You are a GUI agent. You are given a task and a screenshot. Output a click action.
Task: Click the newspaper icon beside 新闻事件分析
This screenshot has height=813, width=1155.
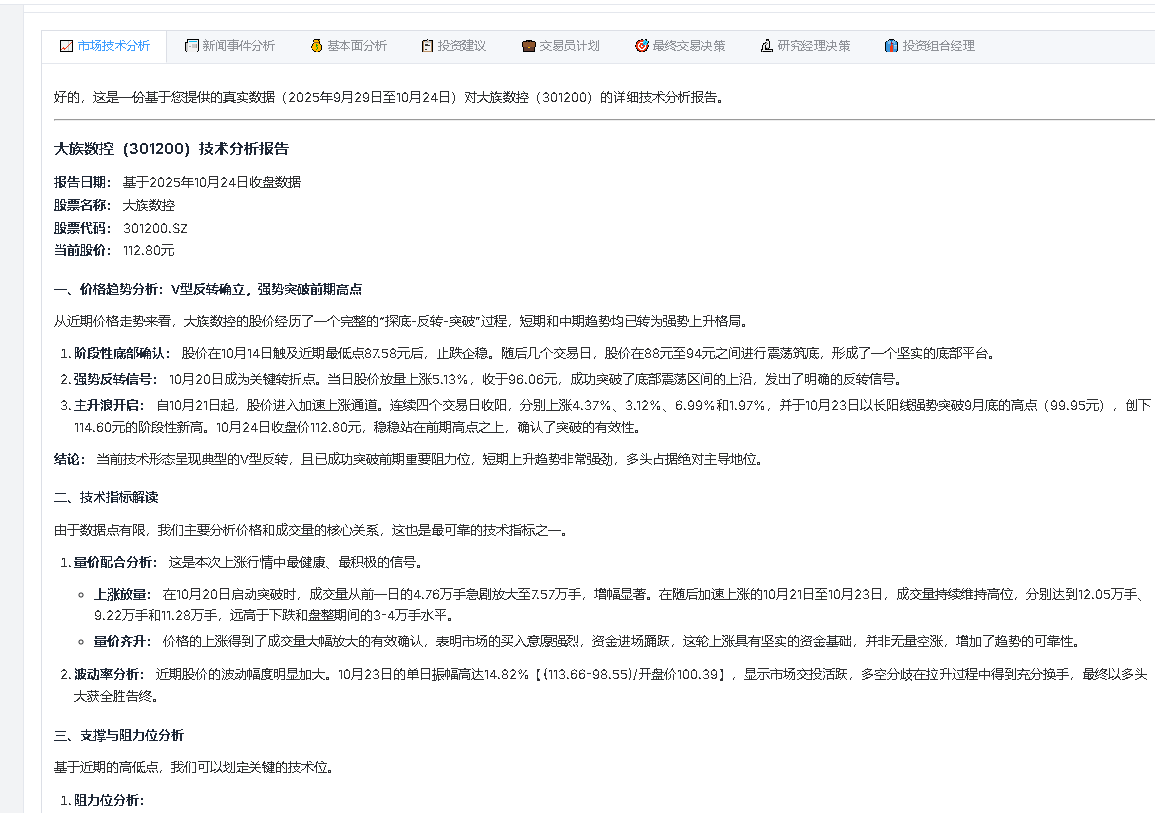[x=192, y=46]
